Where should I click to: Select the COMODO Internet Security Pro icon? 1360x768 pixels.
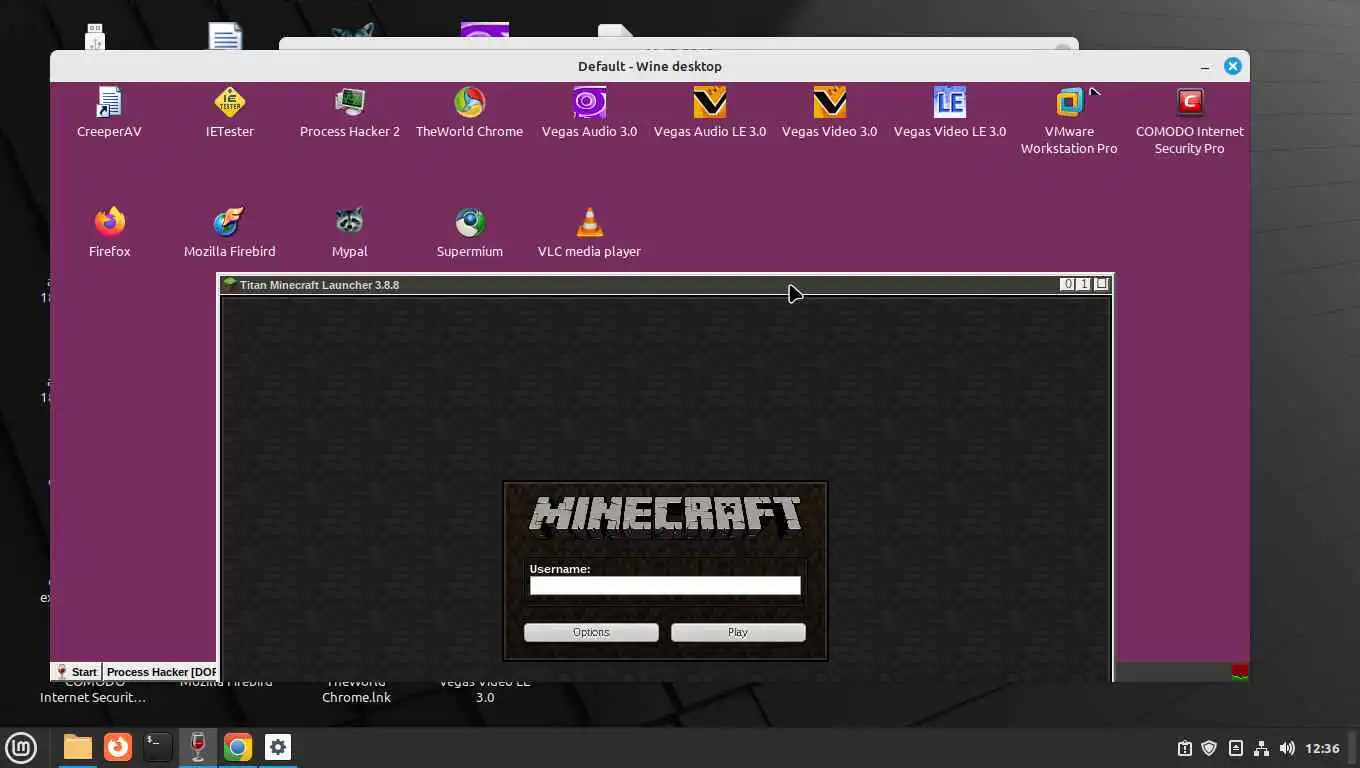point(1190,102)
